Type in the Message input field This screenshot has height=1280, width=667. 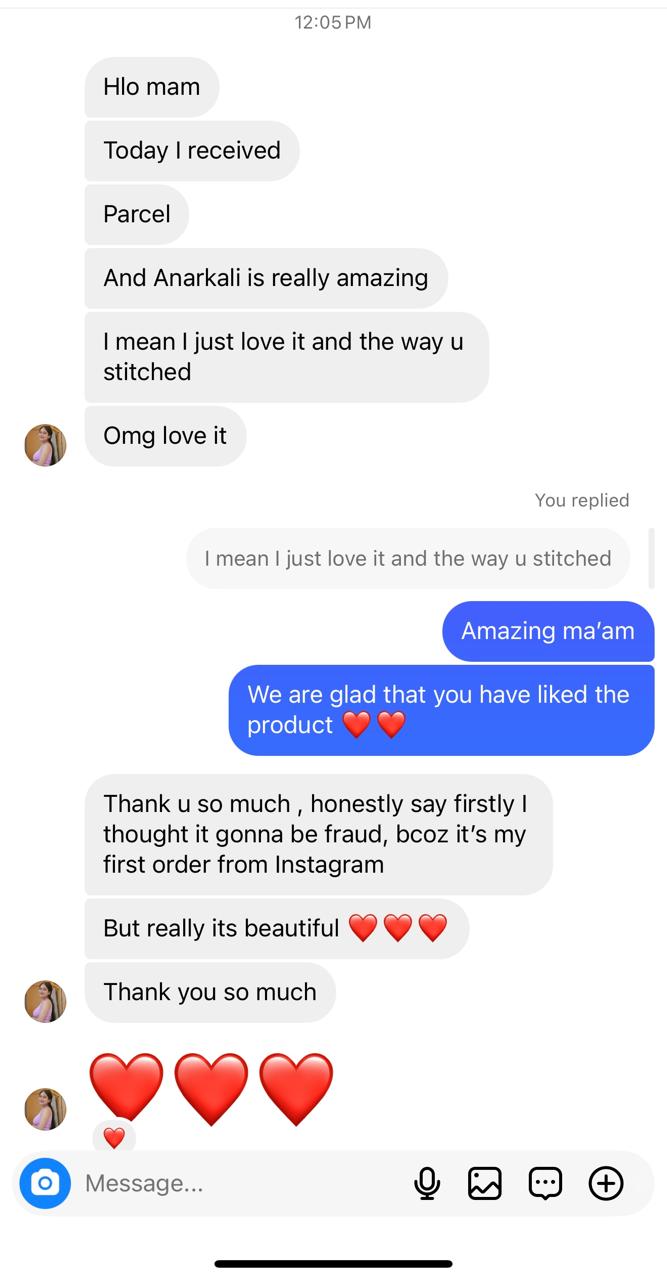coord(240,1183)
